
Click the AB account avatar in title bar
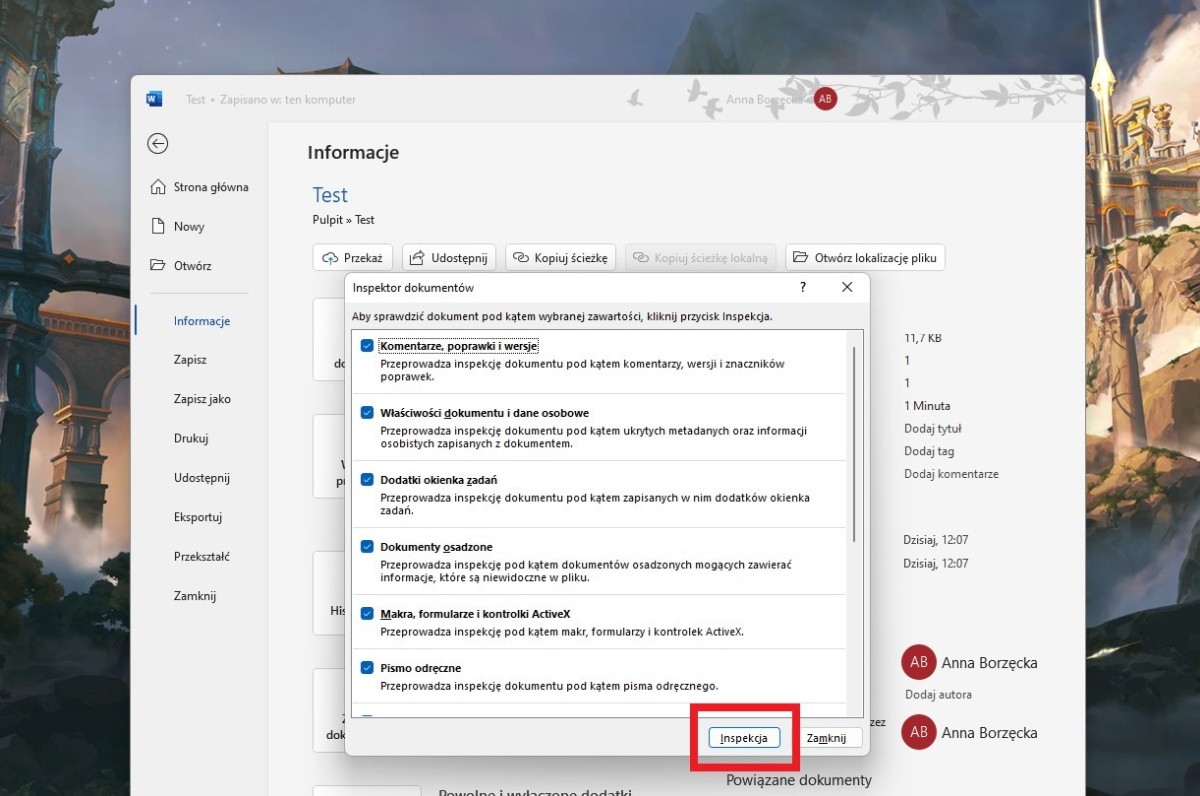coord(825,99)
